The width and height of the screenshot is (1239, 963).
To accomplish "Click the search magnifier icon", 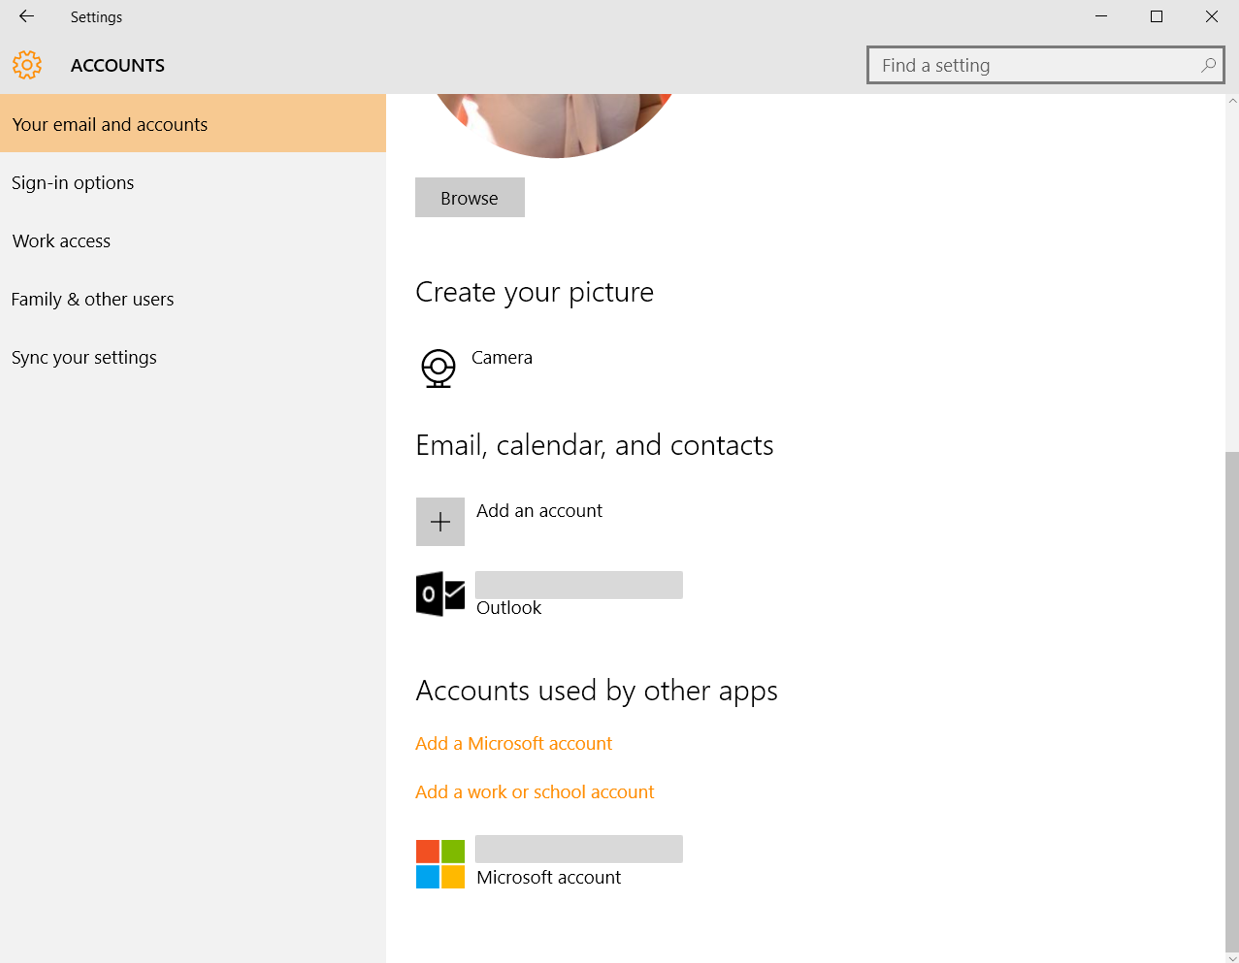I will 1208,65.
